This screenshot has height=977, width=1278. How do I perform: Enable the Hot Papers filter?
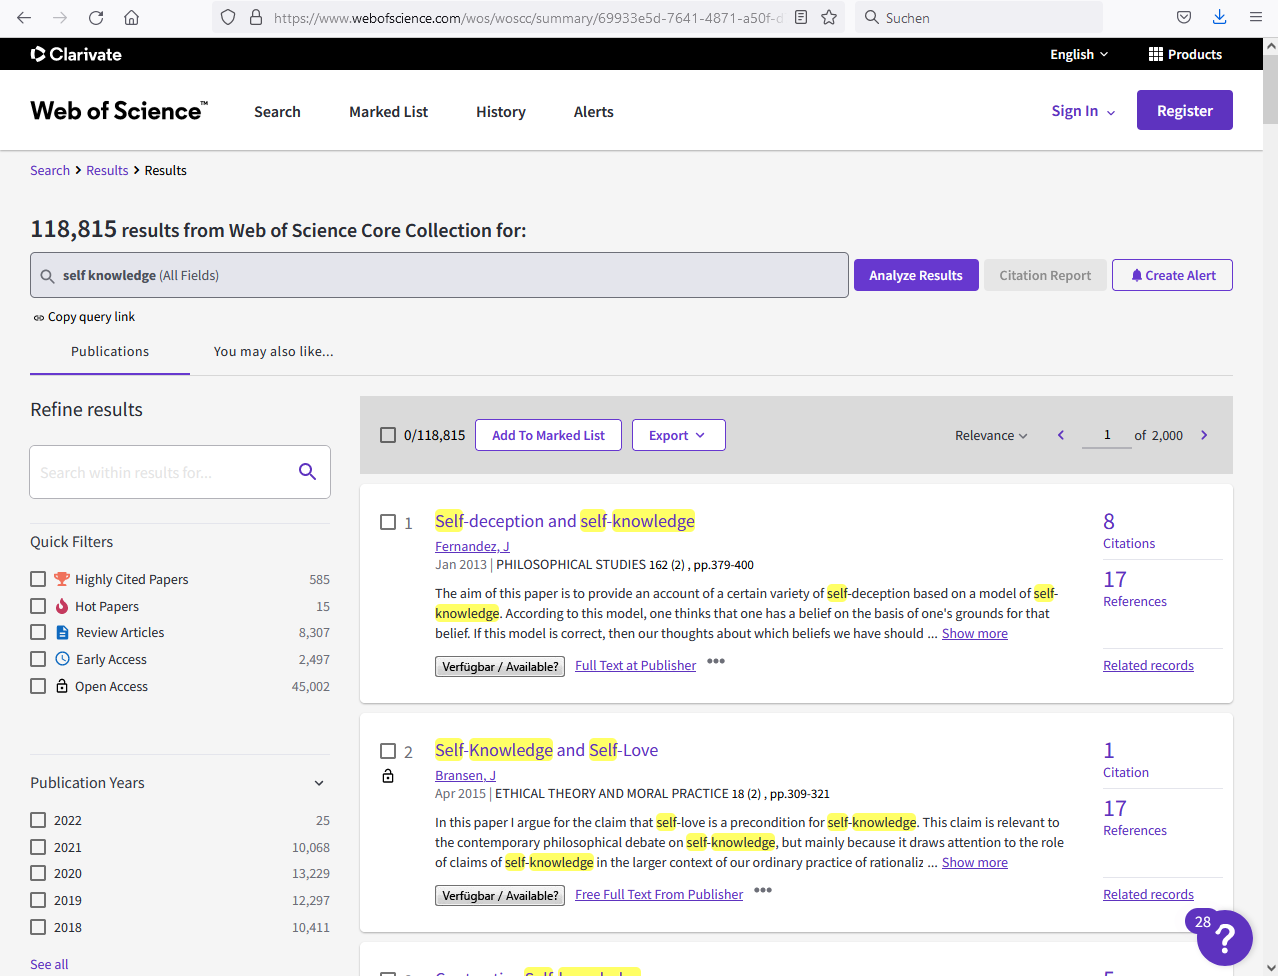click(x=38, y=606)
